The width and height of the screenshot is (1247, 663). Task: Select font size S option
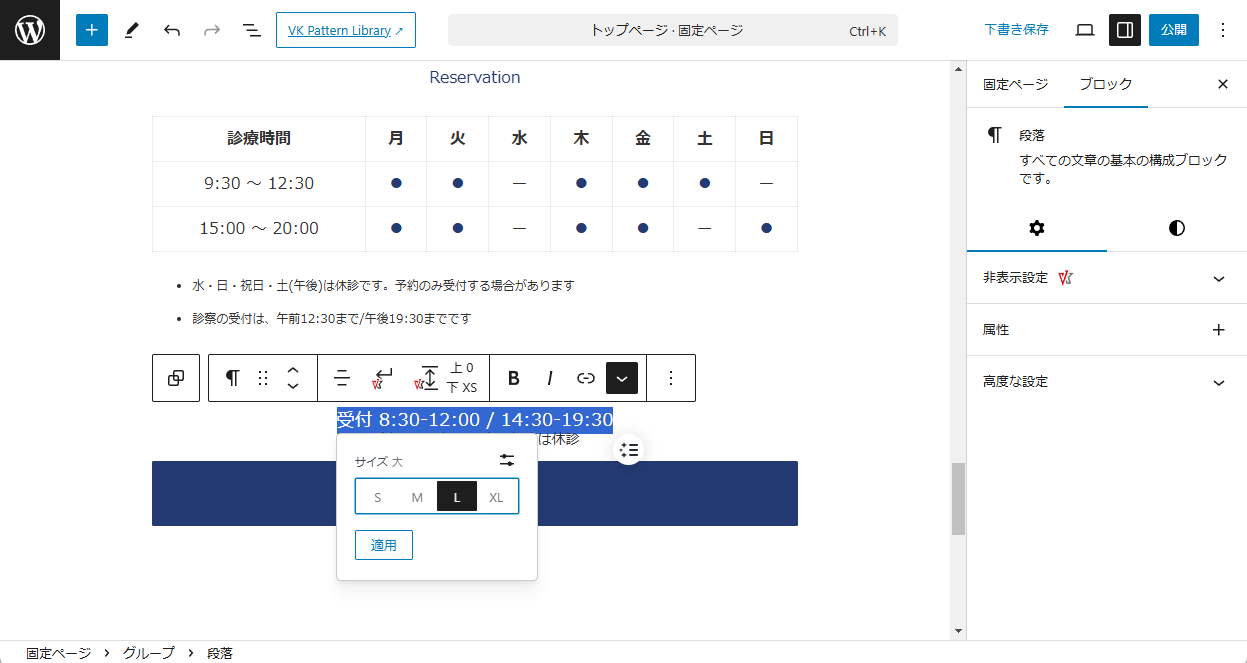click(377, 497)
